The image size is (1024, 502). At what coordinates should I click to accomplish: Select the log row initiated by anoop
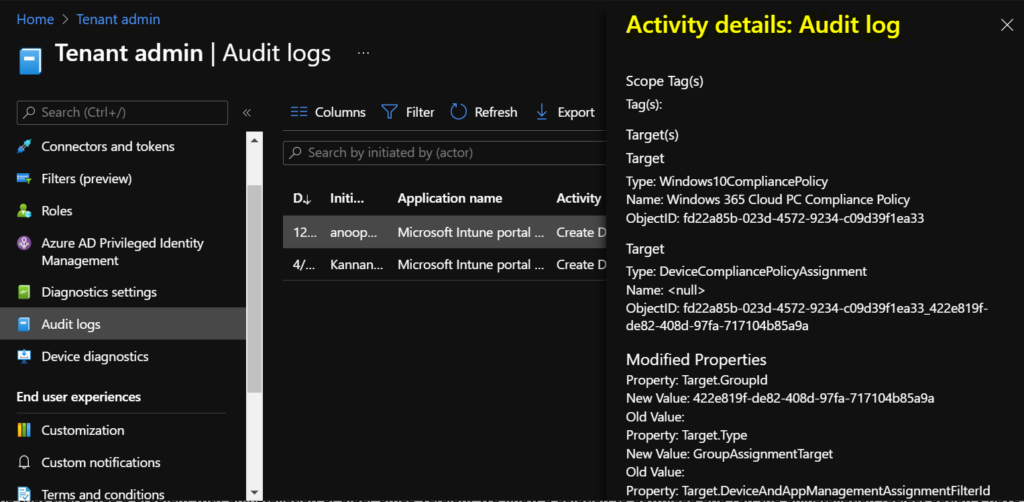click(445, 232)
